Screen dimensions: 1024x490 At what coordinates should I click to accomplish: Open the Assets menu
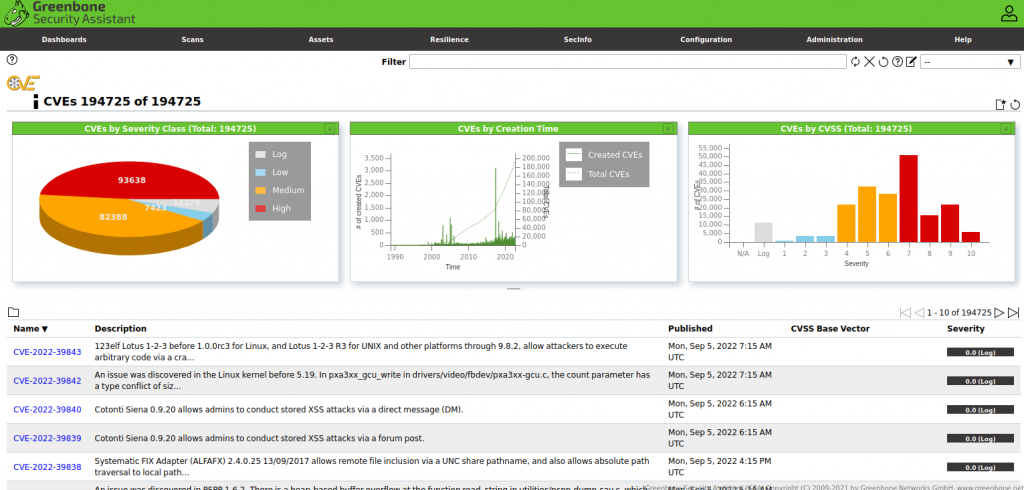tap(321, 39)
